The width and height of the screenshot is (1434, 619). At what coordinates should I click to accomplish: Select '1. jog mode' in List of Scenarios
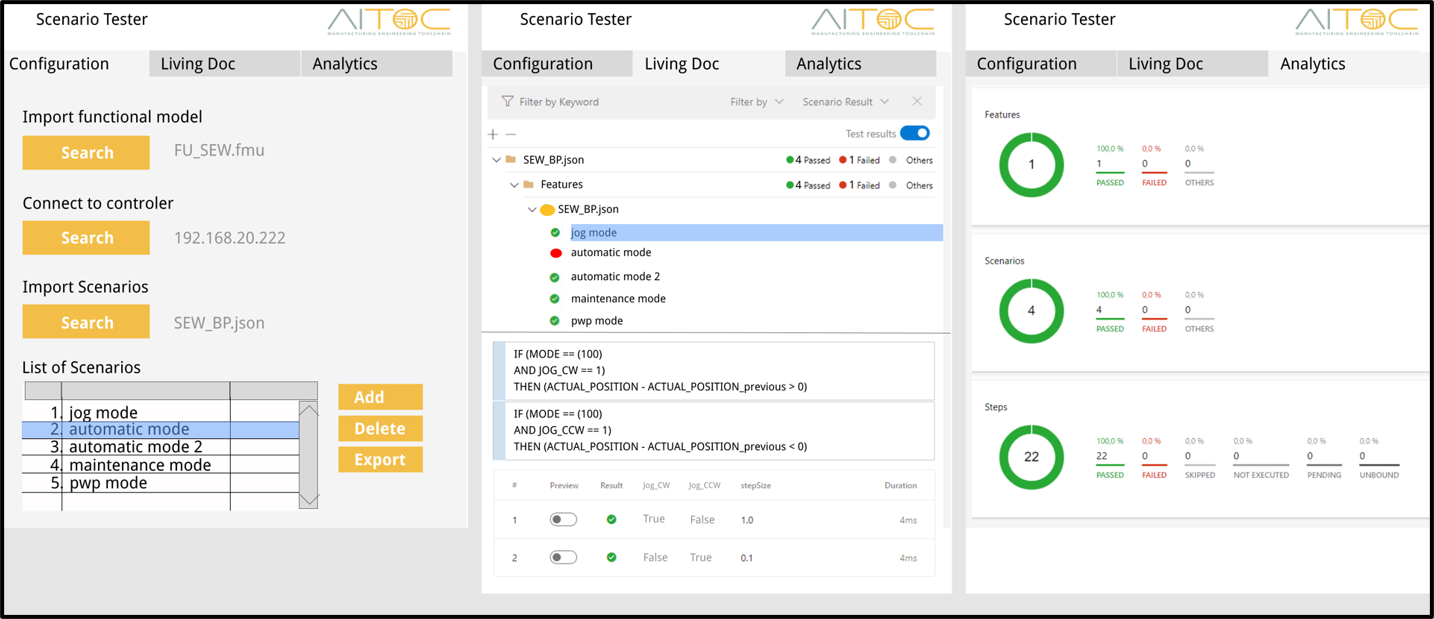point(160,412)
